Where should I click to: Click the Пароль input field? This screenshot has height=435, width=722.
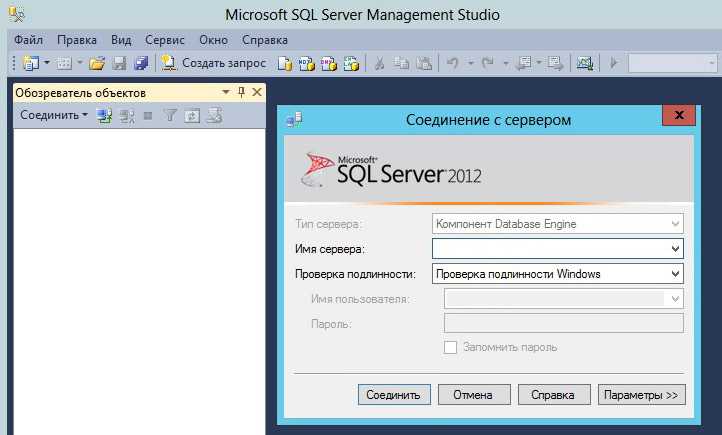pos(564,323)
